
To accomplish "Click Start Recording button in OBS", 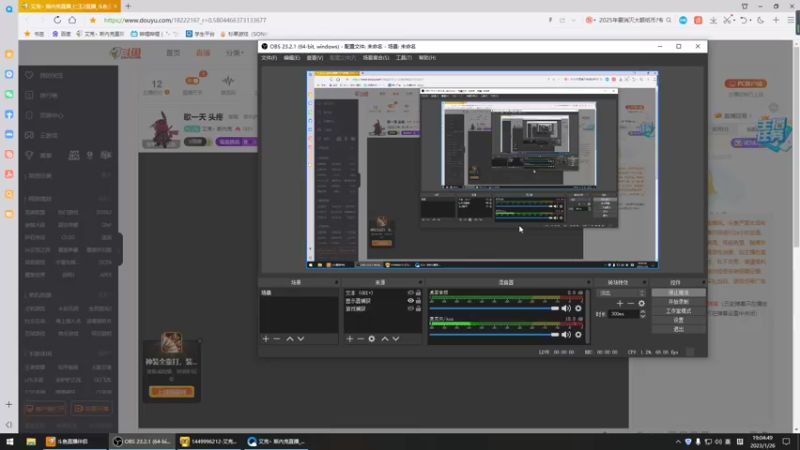I will 678,302.
